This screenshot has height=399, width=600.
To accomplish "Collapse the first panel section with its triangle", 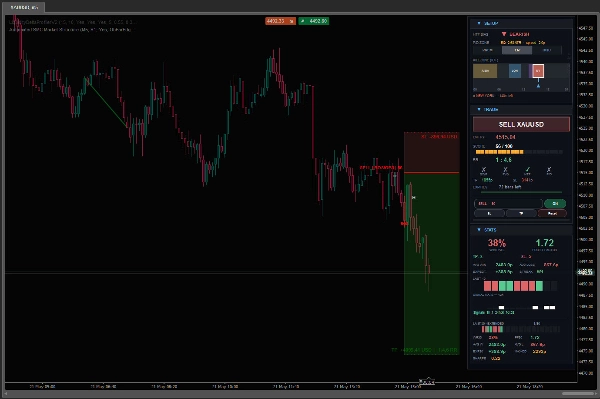I will 479,23.
